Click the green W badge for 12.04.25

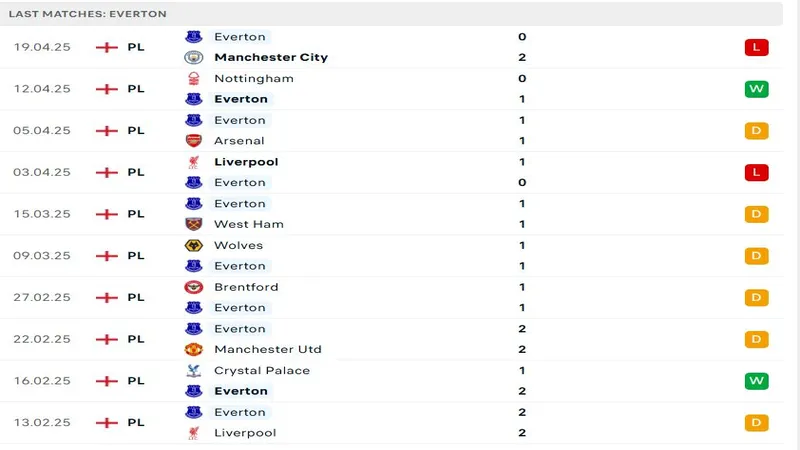coord(756,89)
